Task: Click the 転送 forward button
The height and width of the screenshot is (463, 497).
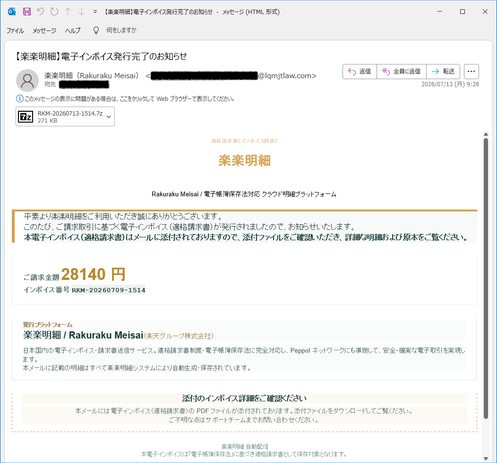Action: pos(443,71)
